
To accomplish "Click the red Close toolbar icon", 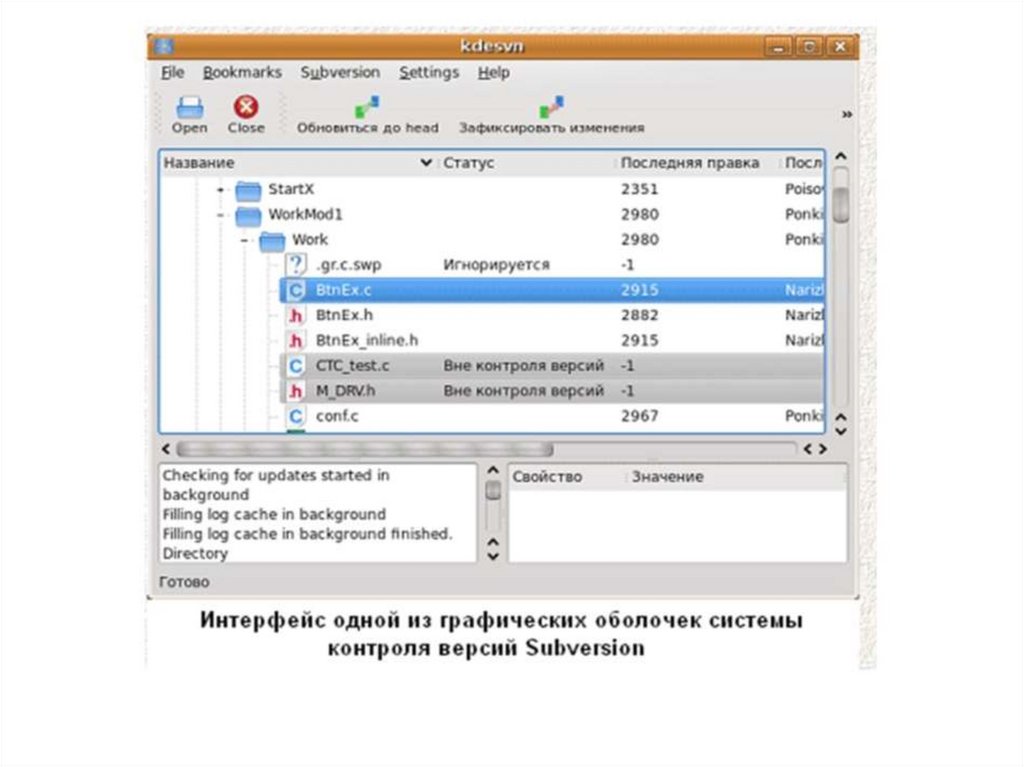I will 246,107.
